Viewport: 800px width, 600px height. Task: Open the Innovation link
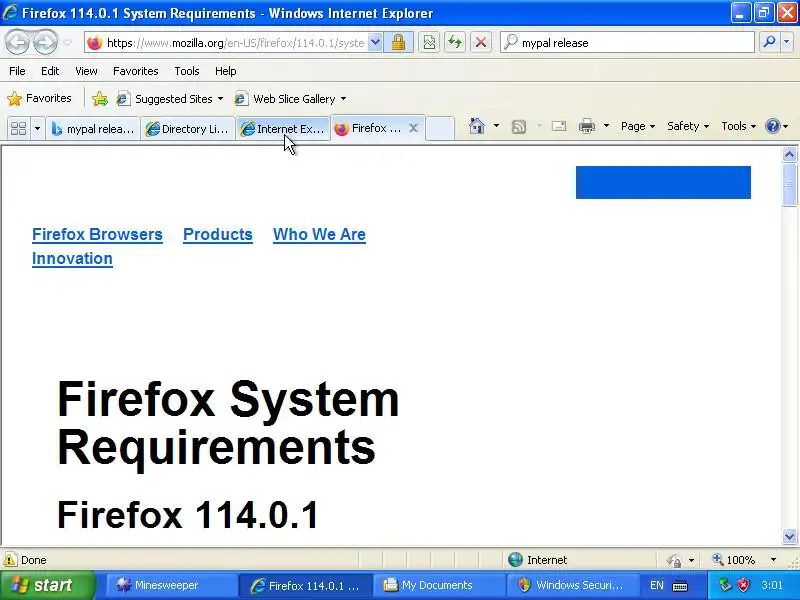tap(72, 259)
